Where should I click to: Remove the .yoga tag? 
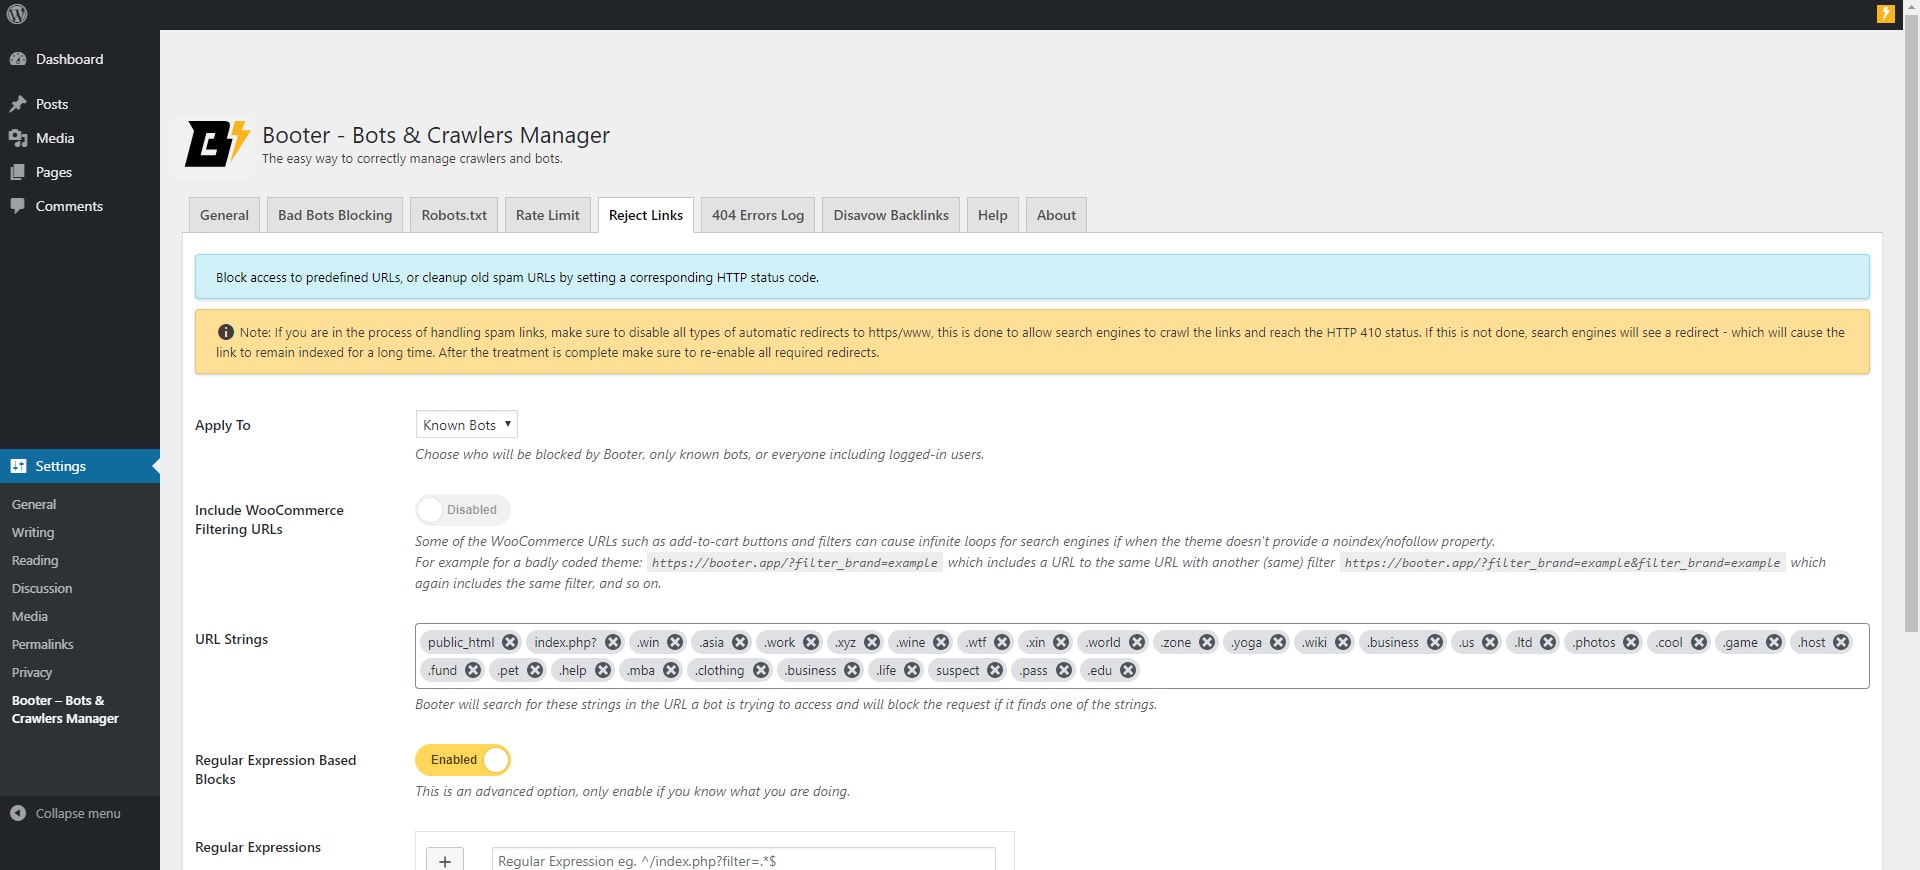[x=1278, y=642]
